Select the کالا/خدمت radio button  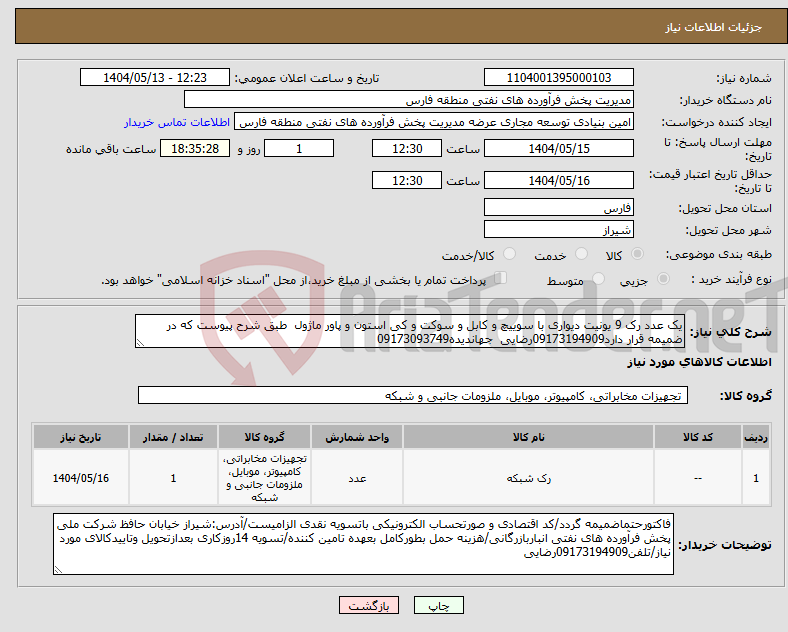click(x=510, y=254)
